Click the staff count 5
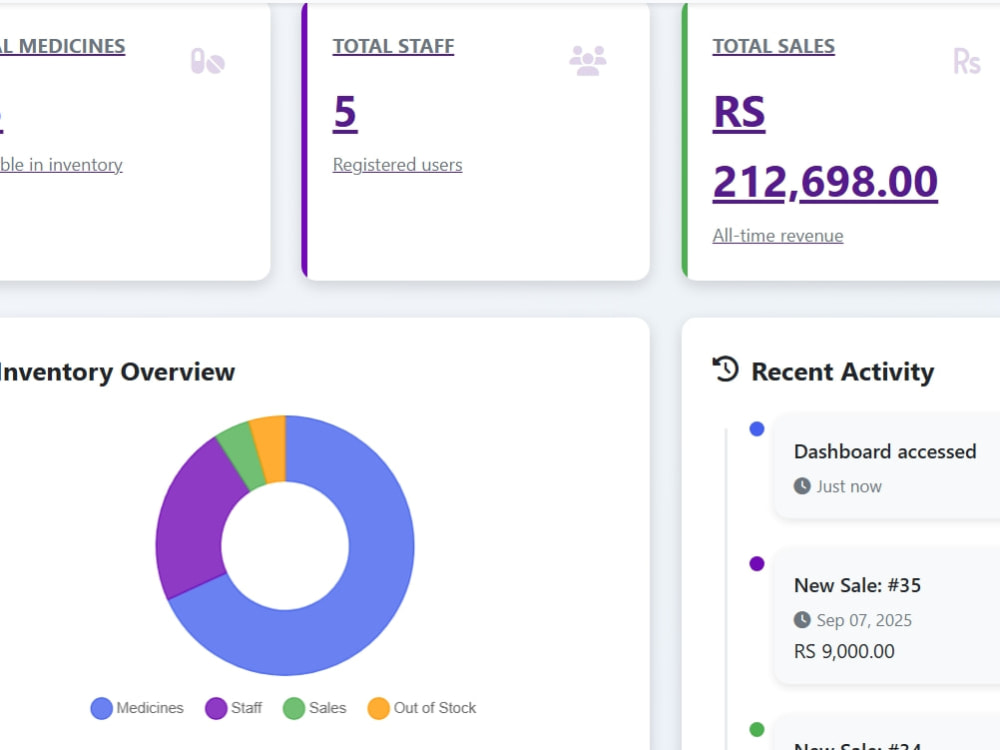 pos(345,112)
